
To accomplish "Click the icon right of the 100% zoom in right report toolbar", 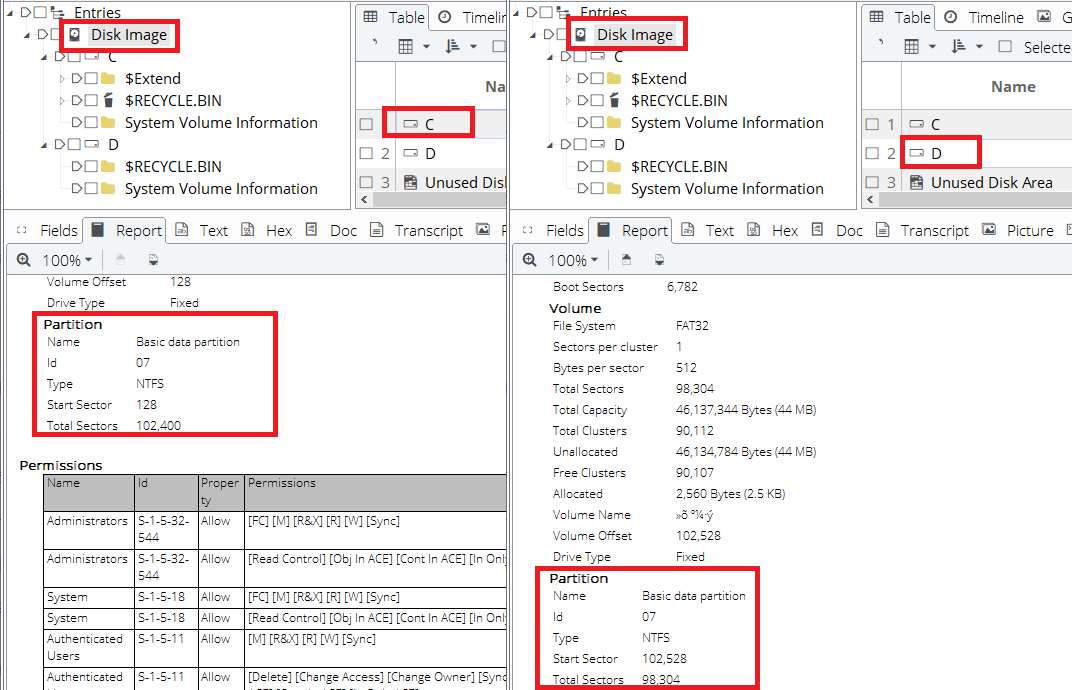I will 625,260.
